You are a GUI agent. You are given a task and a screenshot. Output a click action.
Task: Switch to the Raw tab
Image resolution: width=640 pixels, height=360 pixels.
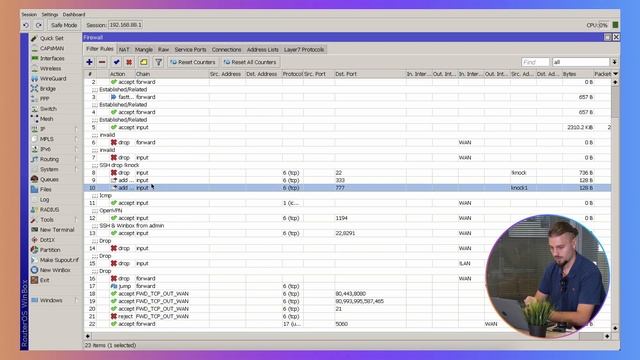[x=163, y=49]
